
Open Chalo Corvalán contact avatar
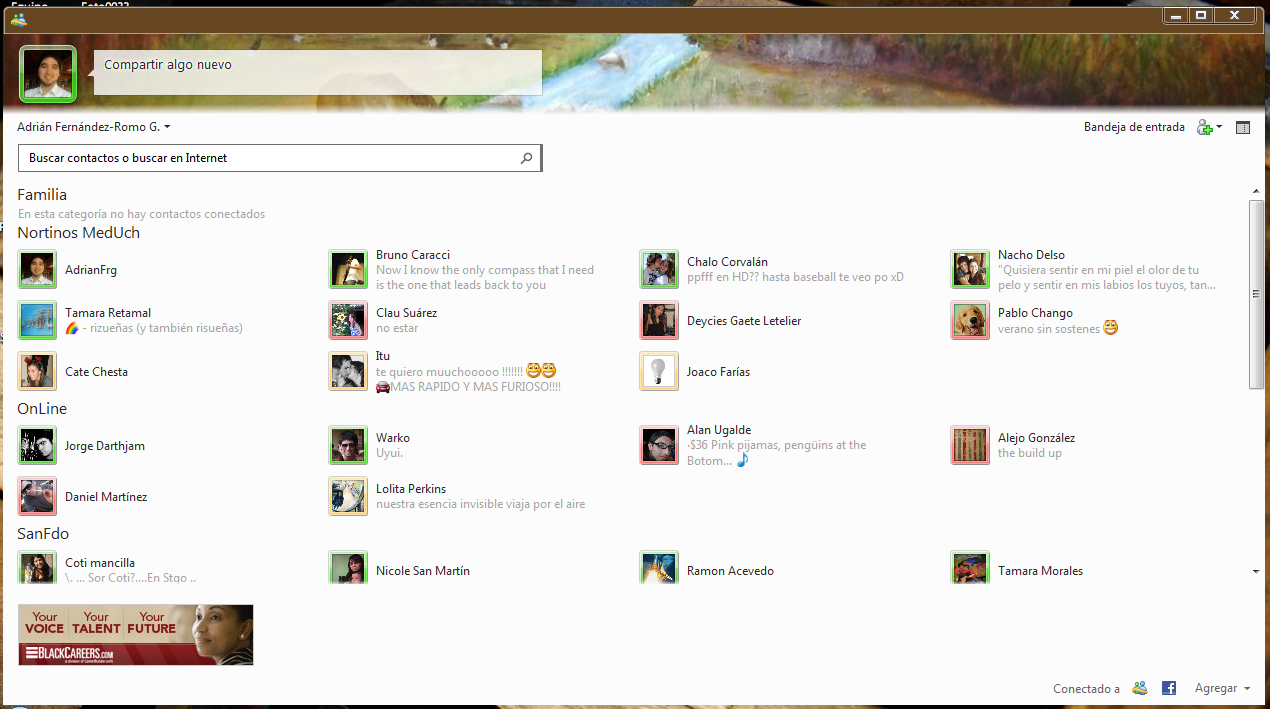(659, 270)
